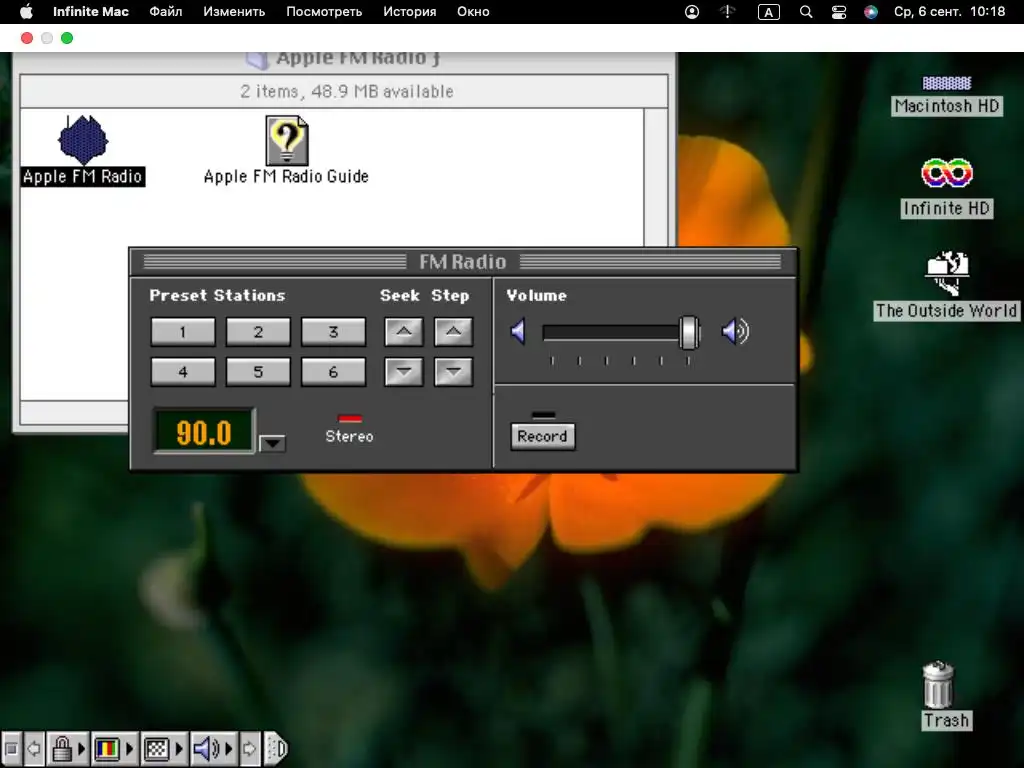Open Control Center in the menu bar

pos(839,12)
